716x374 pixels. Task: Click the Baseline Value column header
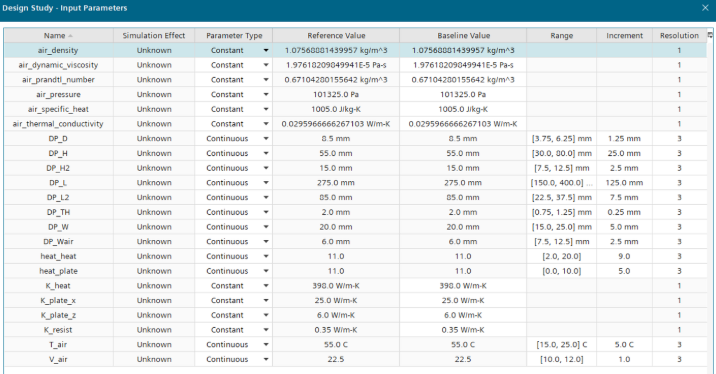click(463, 36)
